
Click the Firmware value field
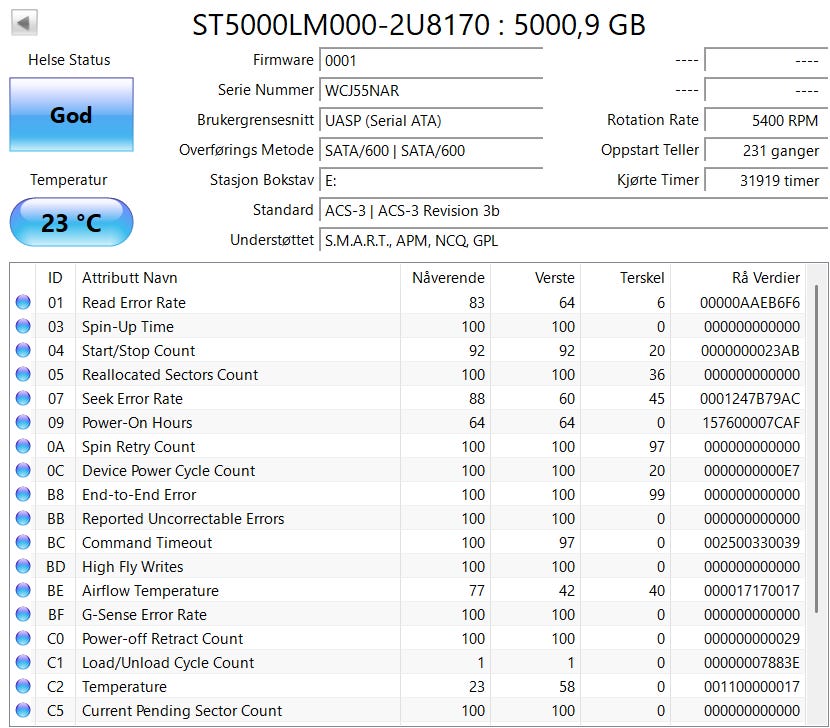(430, 61)
